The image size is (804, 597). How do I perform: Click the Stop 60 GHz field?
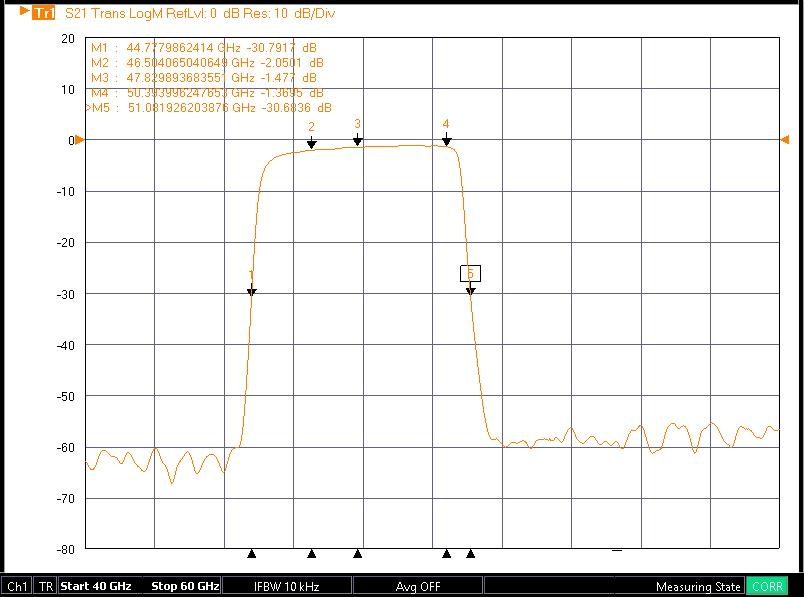[185, 586]
